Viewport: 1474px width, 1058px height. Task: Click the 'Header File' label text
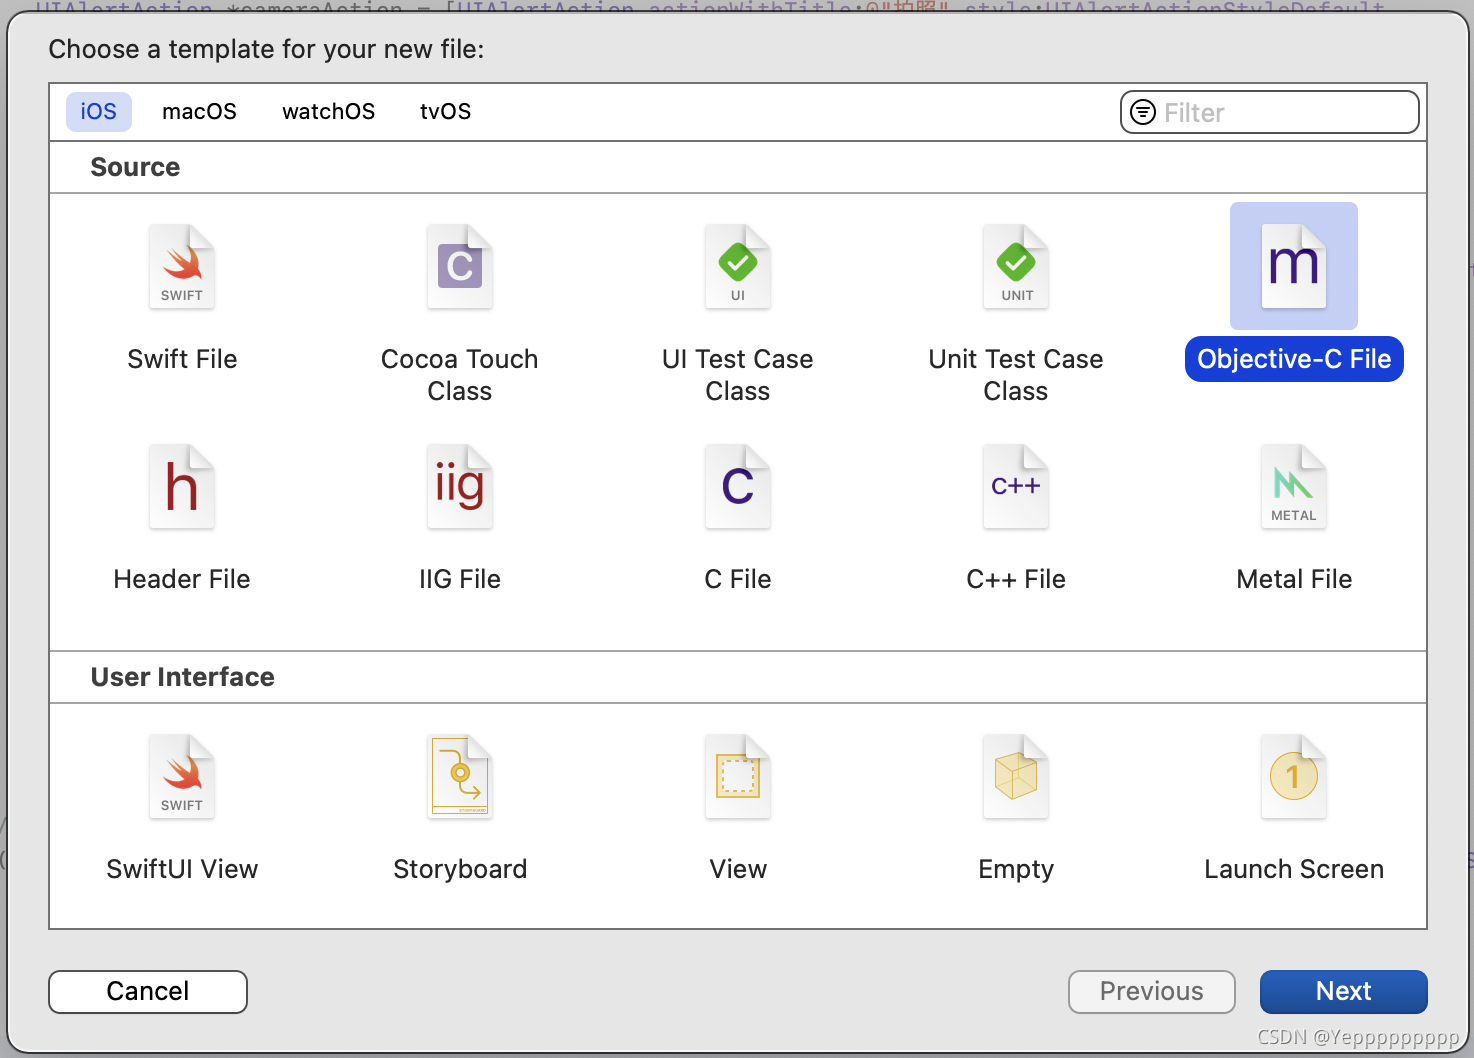click(x=182, y=579)
